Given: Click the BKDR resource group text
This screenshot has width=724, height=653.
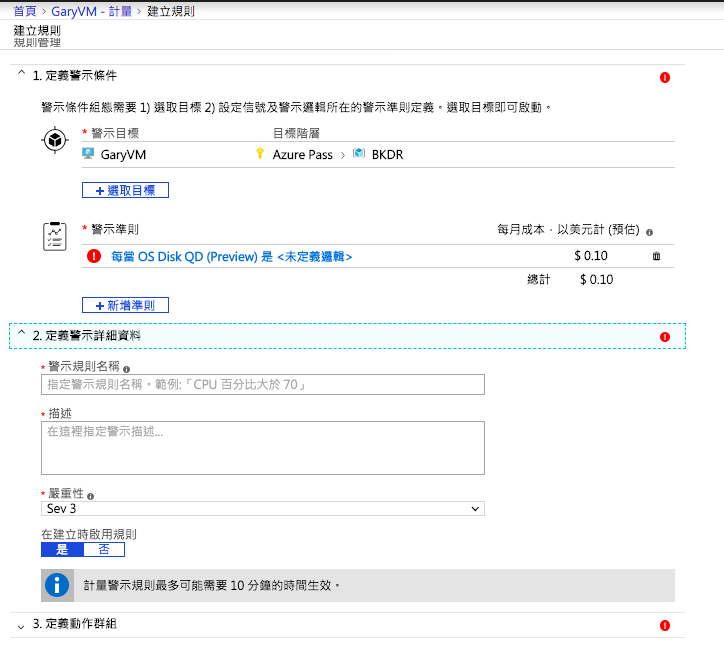Looking at the screenshot, I should (387, 154).
